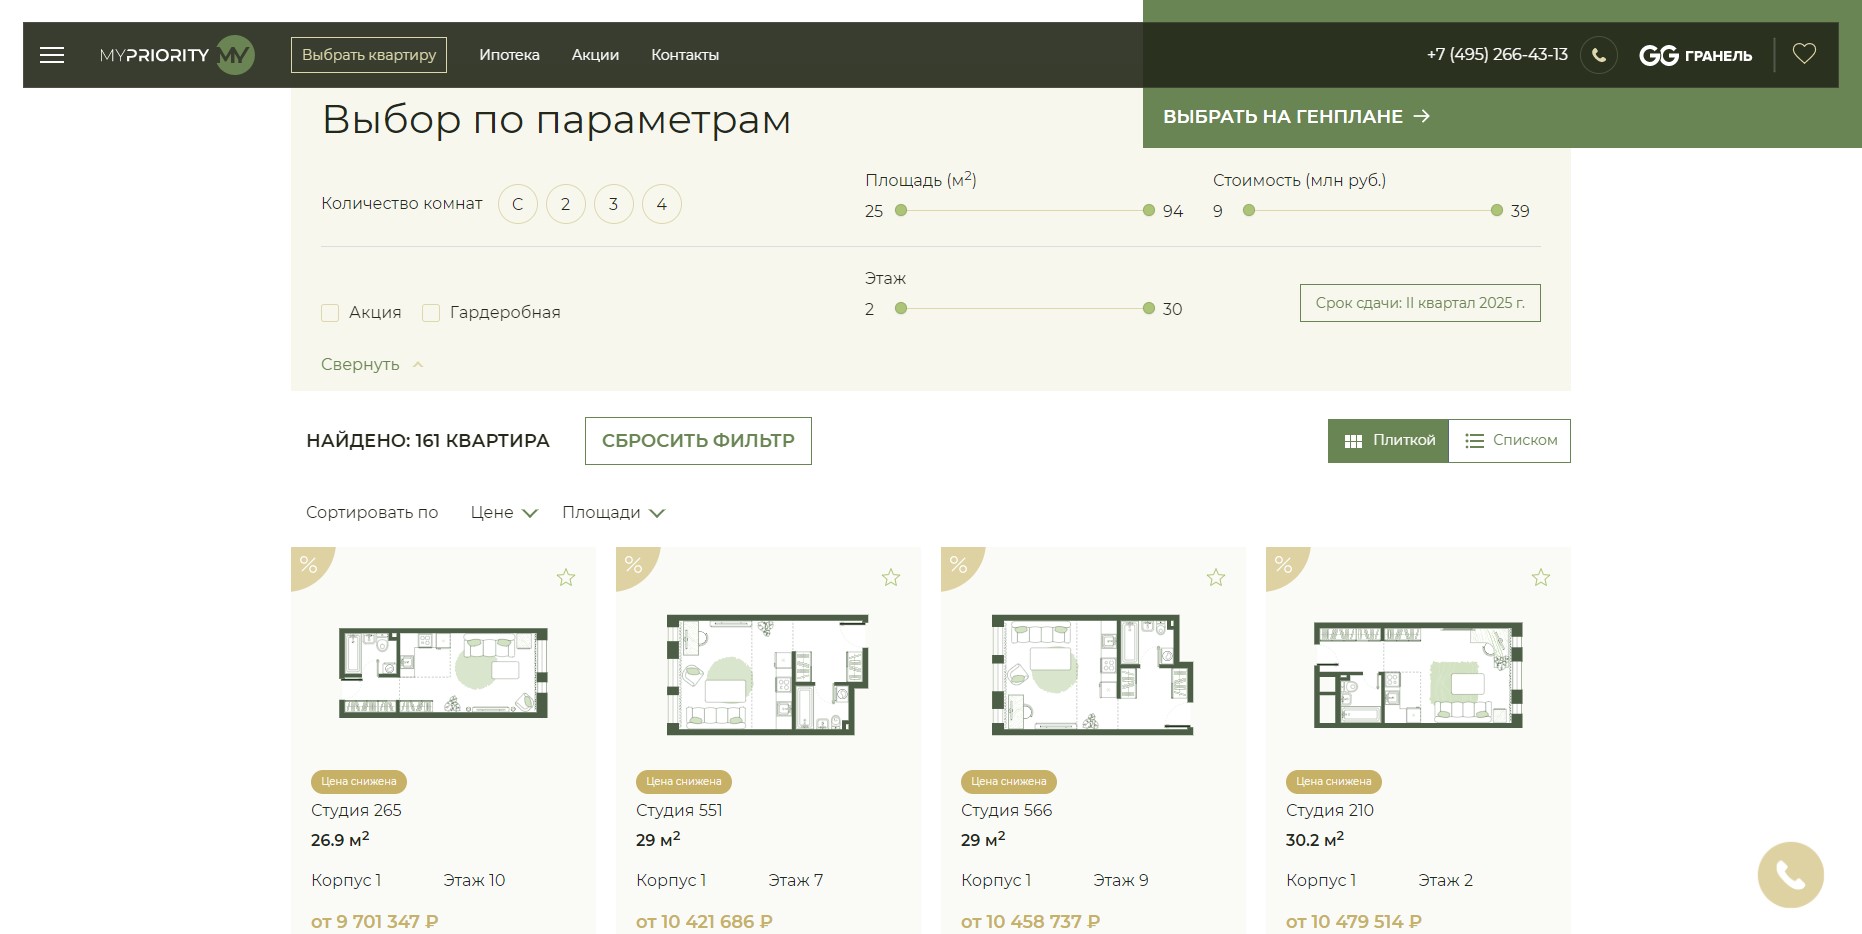The width and height of the screenshot is (1862, 934).
Task: Open Контакты menu item
Action: [x=685, y=55]
